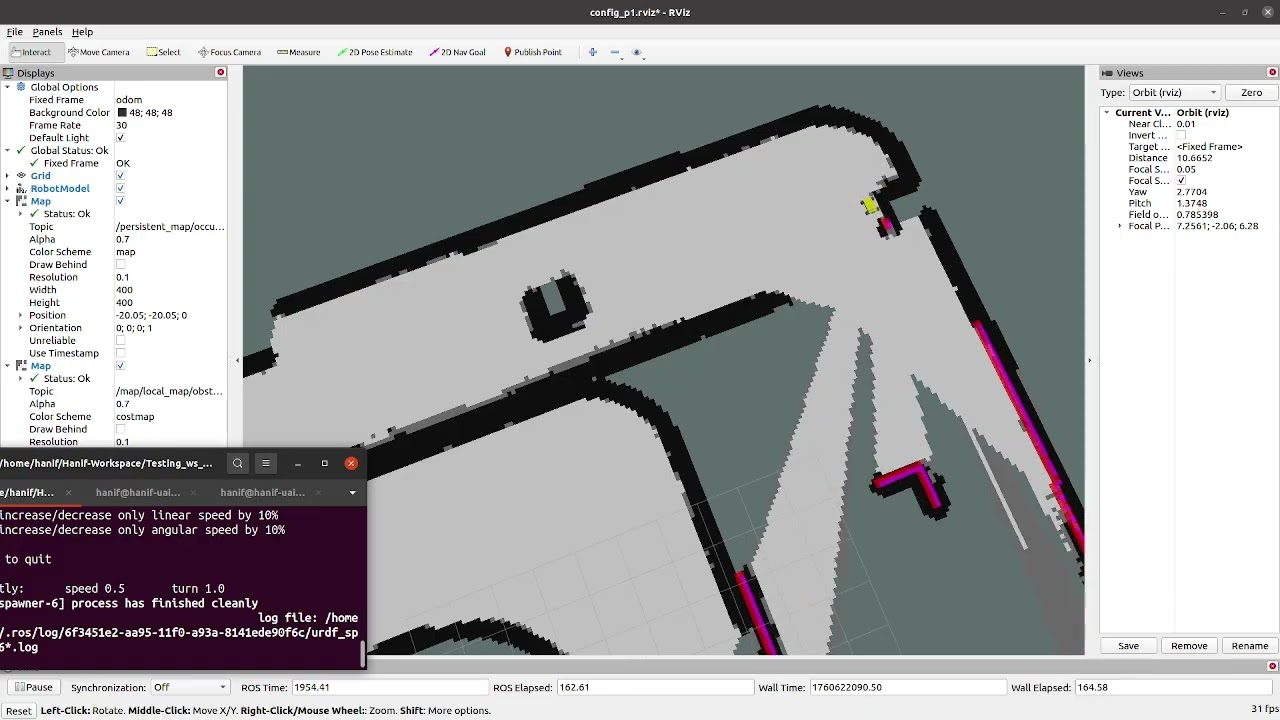Switch to the third terminal tab
Image resolution: width=1280 pixels, height=720 pixels.
pyautogui.click(x=263, y=493)
